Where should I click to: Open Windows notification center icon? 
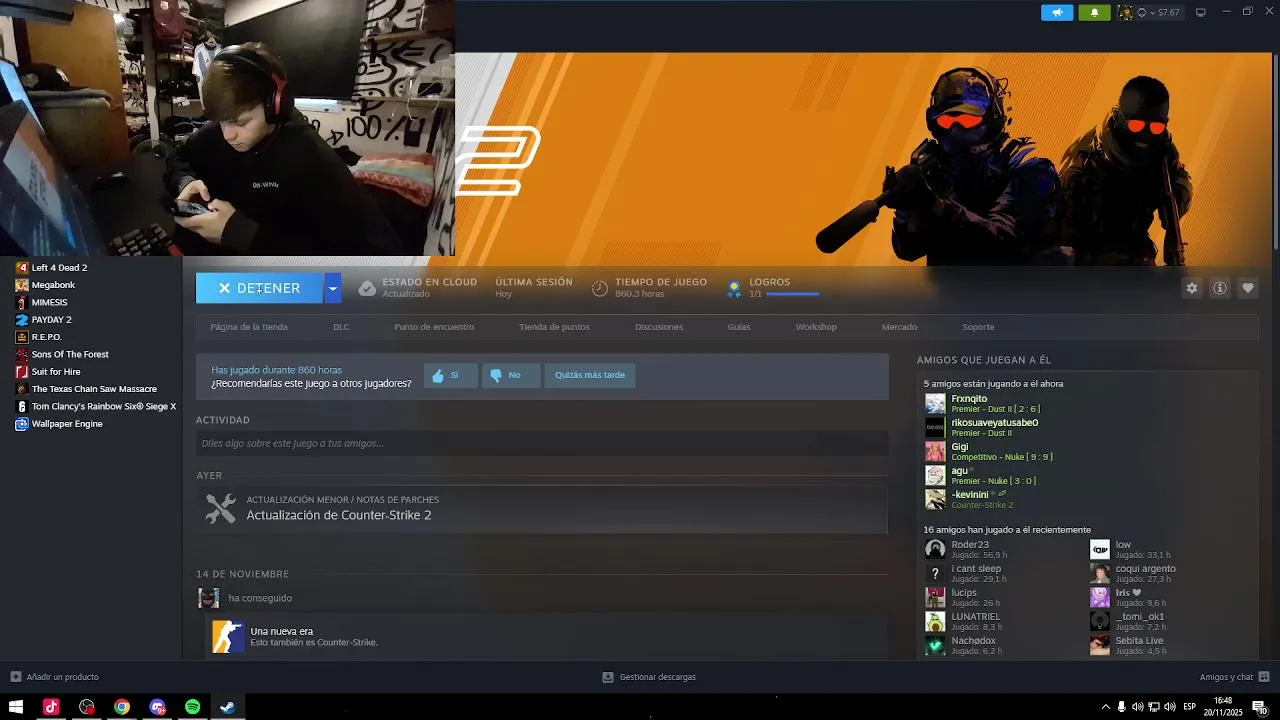coord(1259,707)
